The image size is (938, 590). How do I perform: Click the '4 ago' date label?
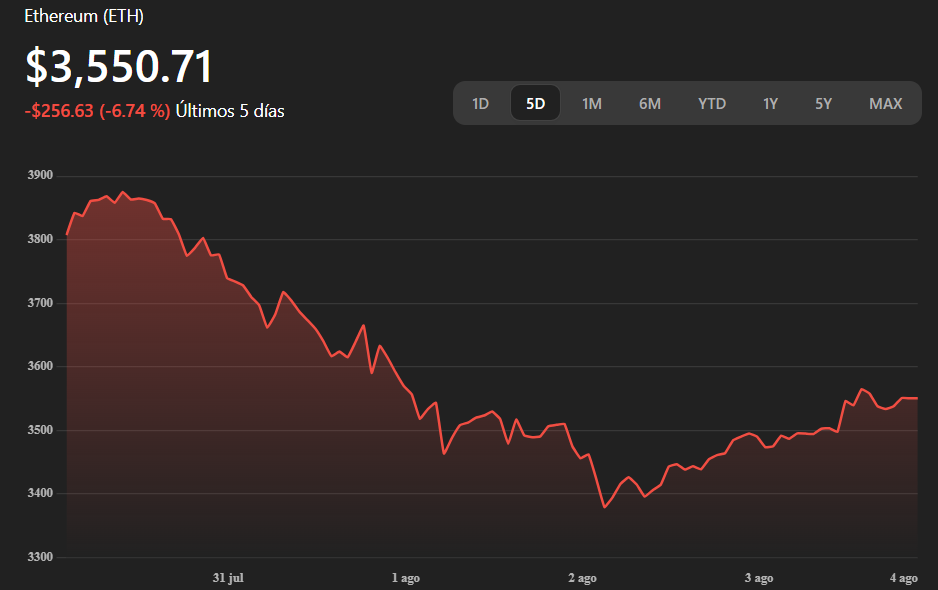point(903,578)
